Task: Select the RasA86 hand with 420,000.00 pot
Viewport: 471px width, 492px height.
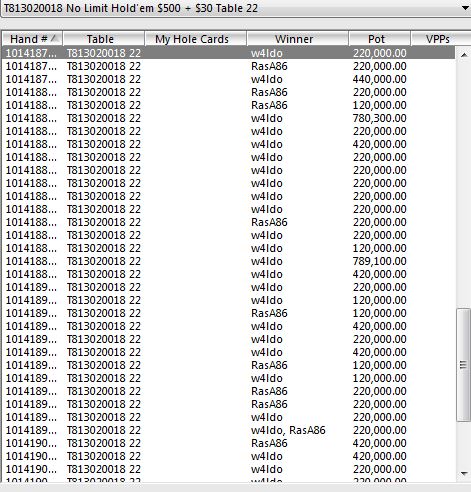Action: [x=229, y=443]
